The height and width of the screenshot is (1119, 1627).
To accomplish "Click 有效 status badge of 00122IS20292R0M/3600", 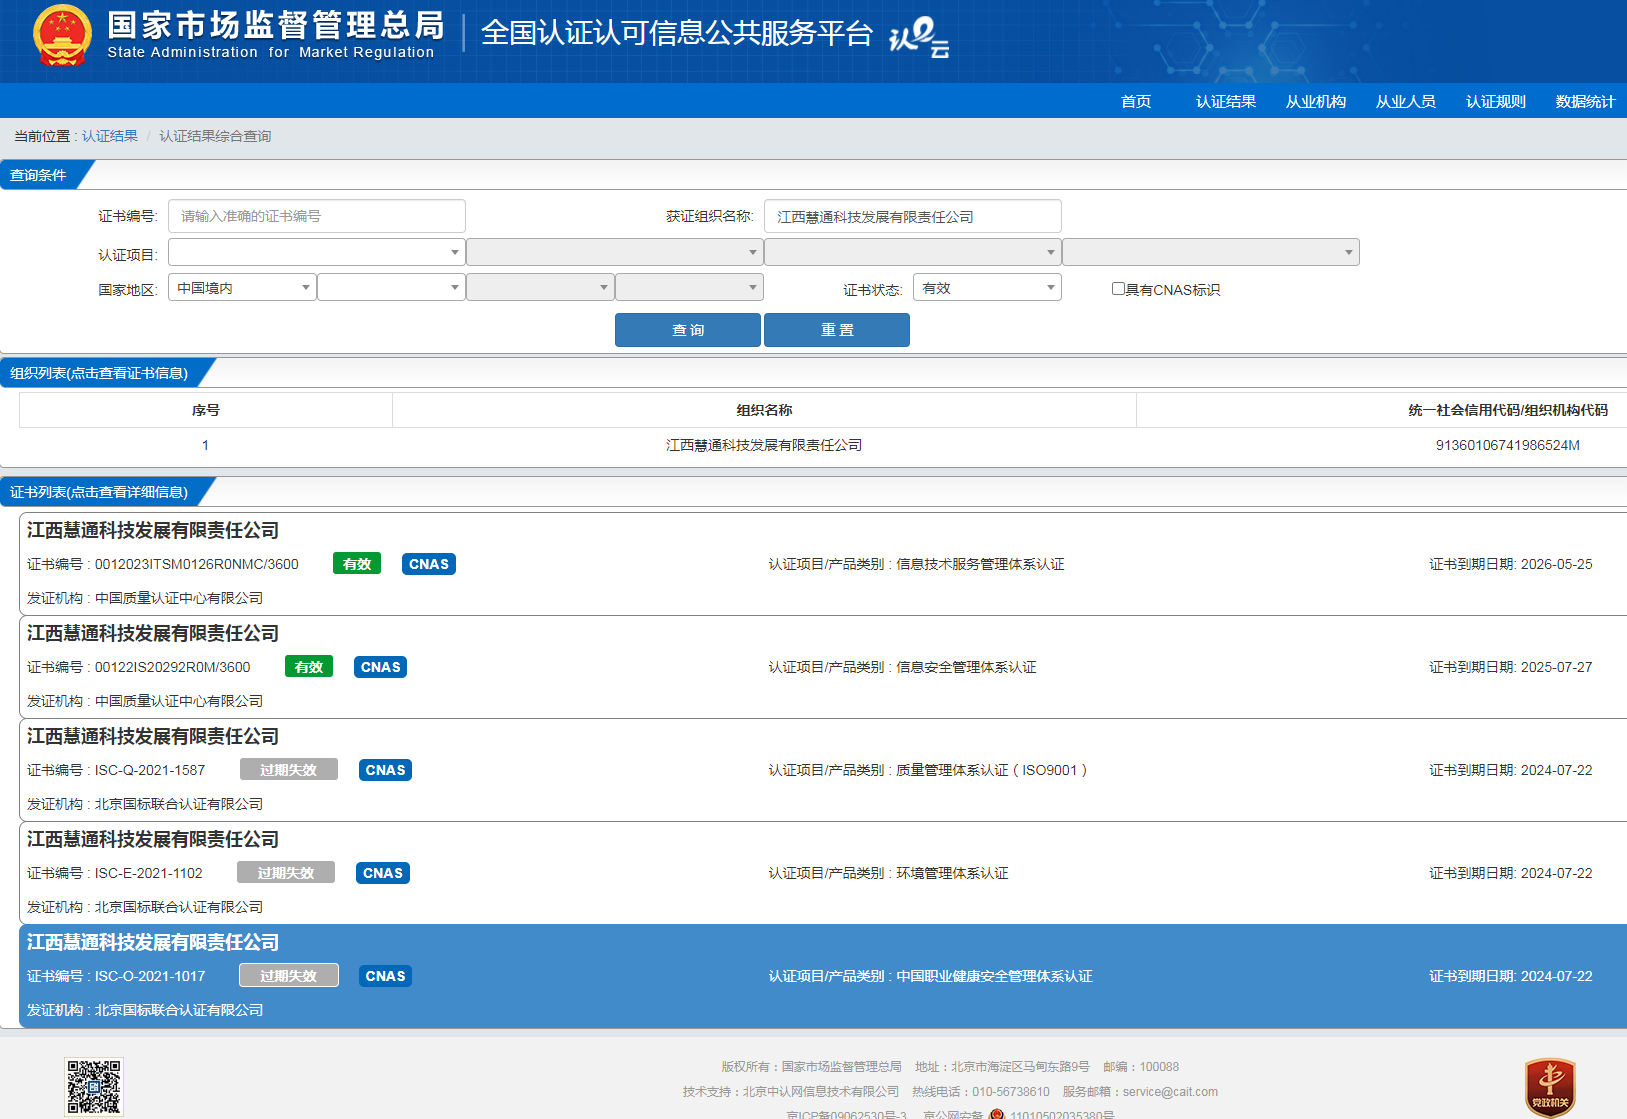I will [309, 667].
